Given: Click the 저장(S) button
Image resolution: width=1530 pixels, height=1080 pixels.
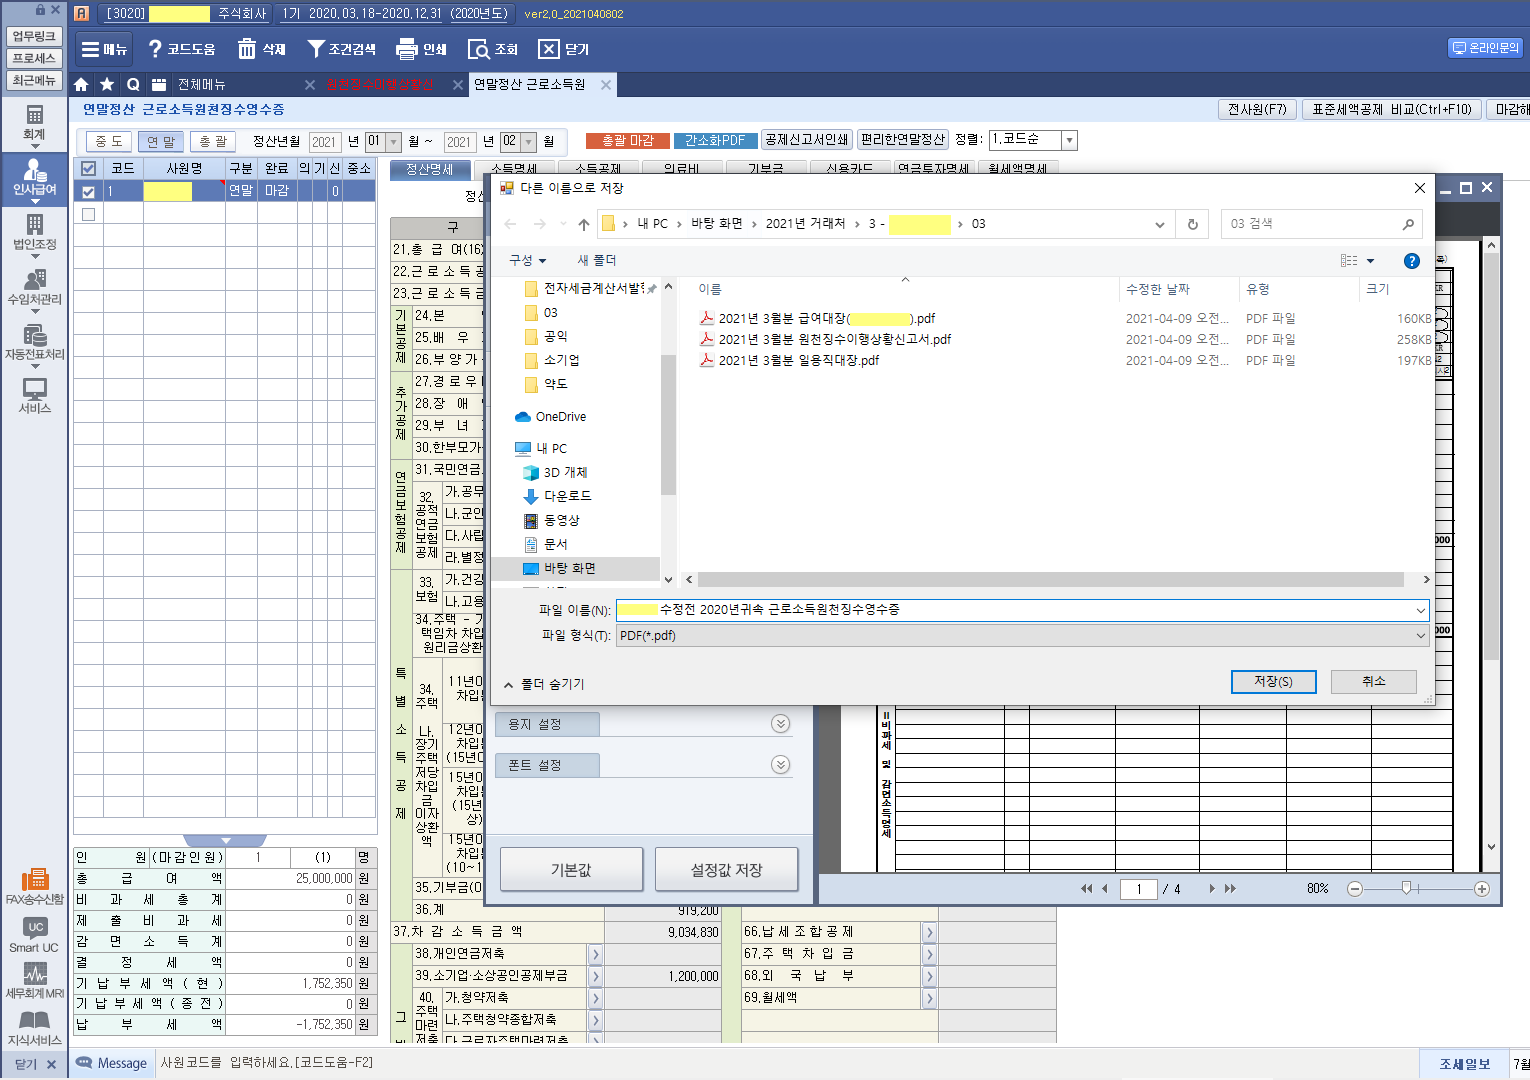Looking at the screenshot, I should (x=1273, y=681).
